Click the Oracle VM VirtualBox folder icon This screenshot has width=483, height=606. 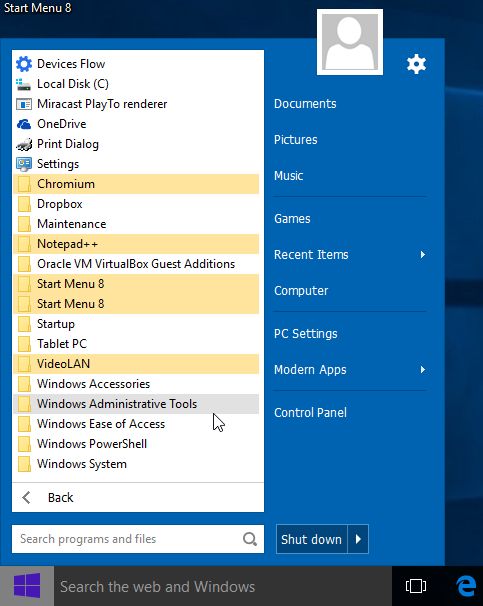pos(24,264)
